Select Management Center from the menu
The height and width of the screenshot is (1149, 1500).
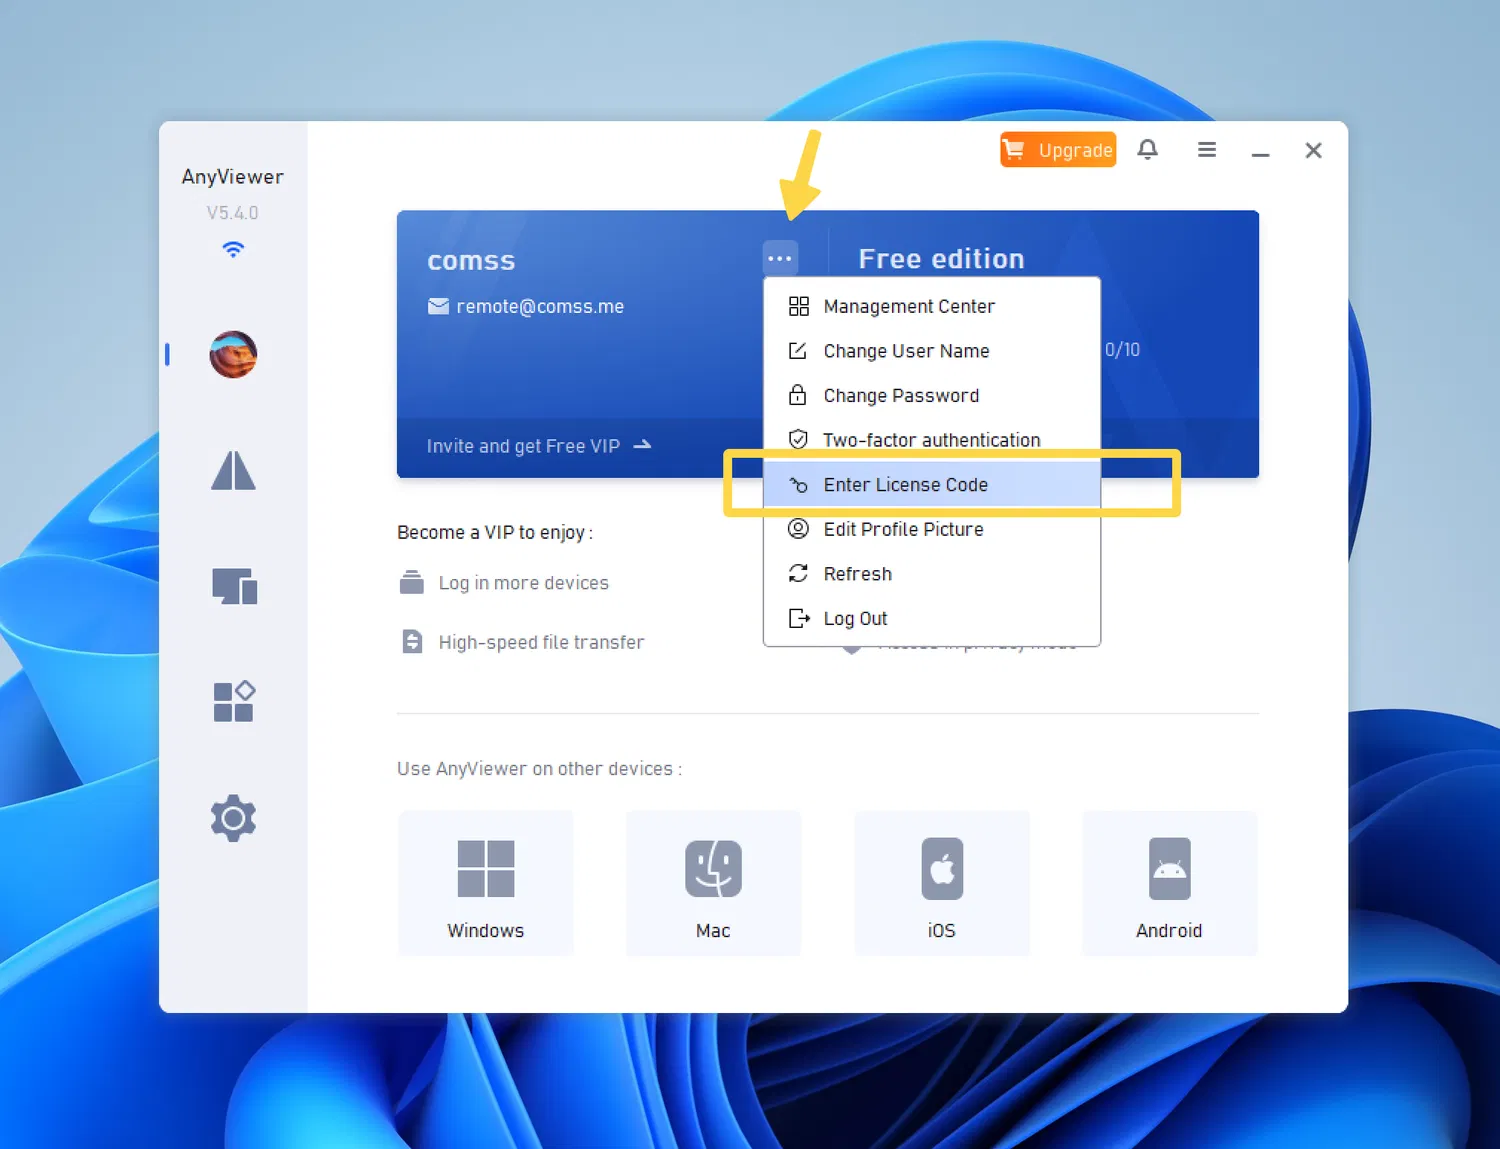click(932, 306)
